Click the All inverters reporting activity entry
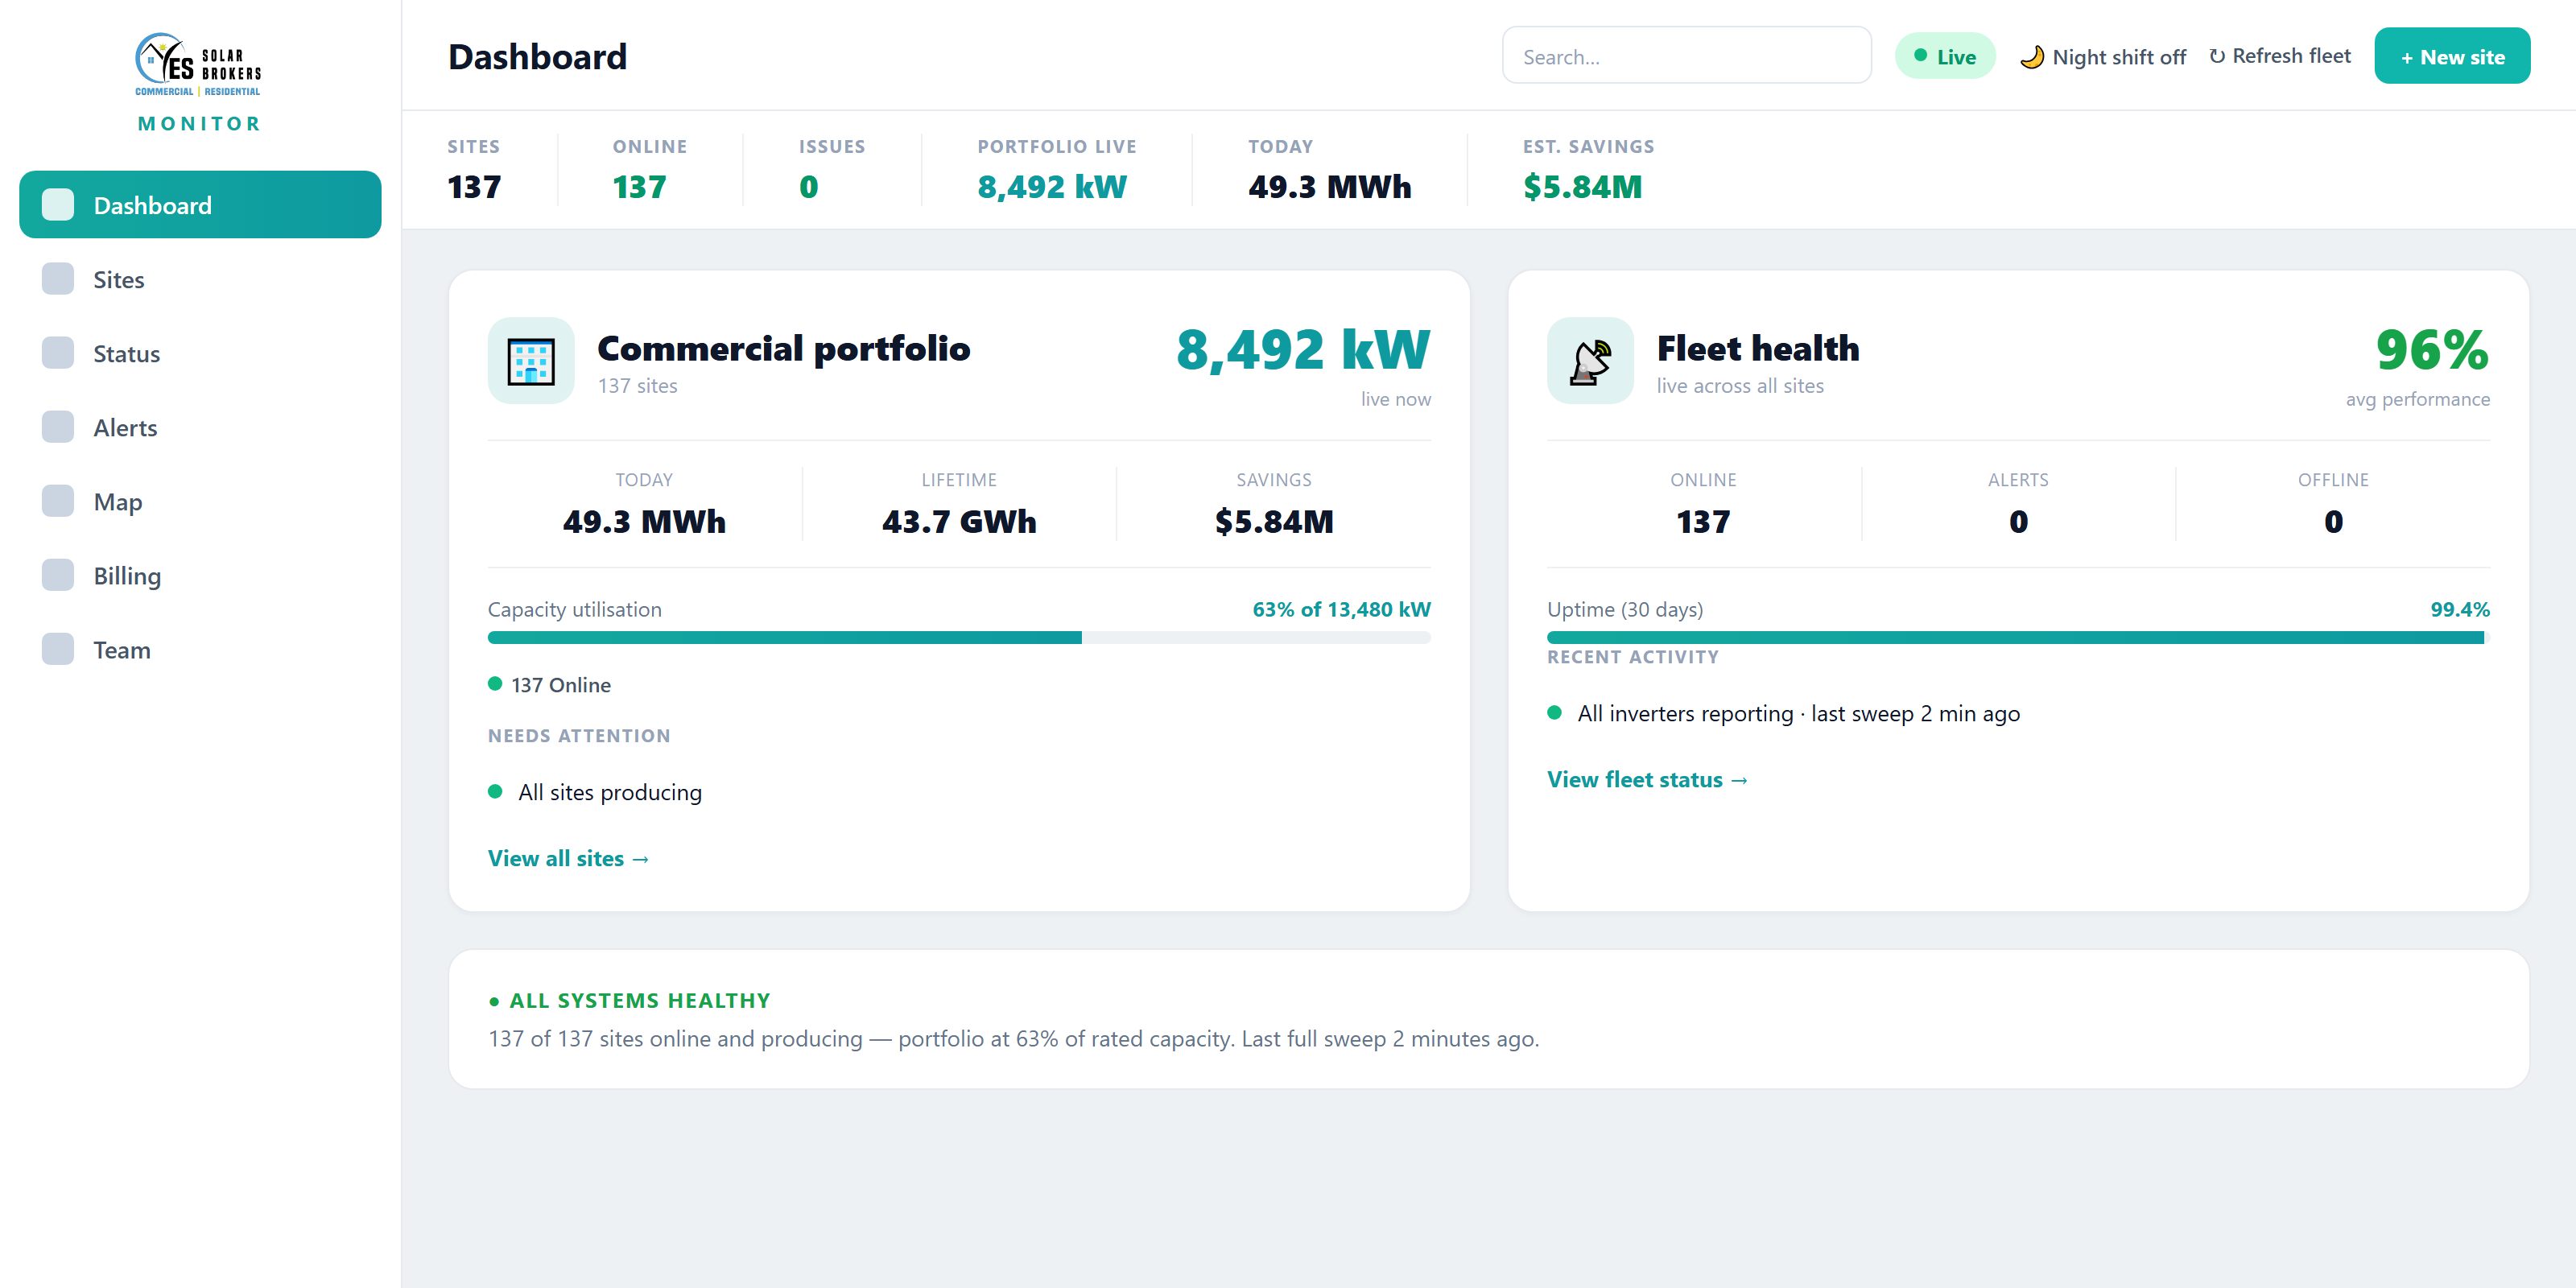Image resolution: width=2576 pixels, height=1288 pixels. 1783,713
